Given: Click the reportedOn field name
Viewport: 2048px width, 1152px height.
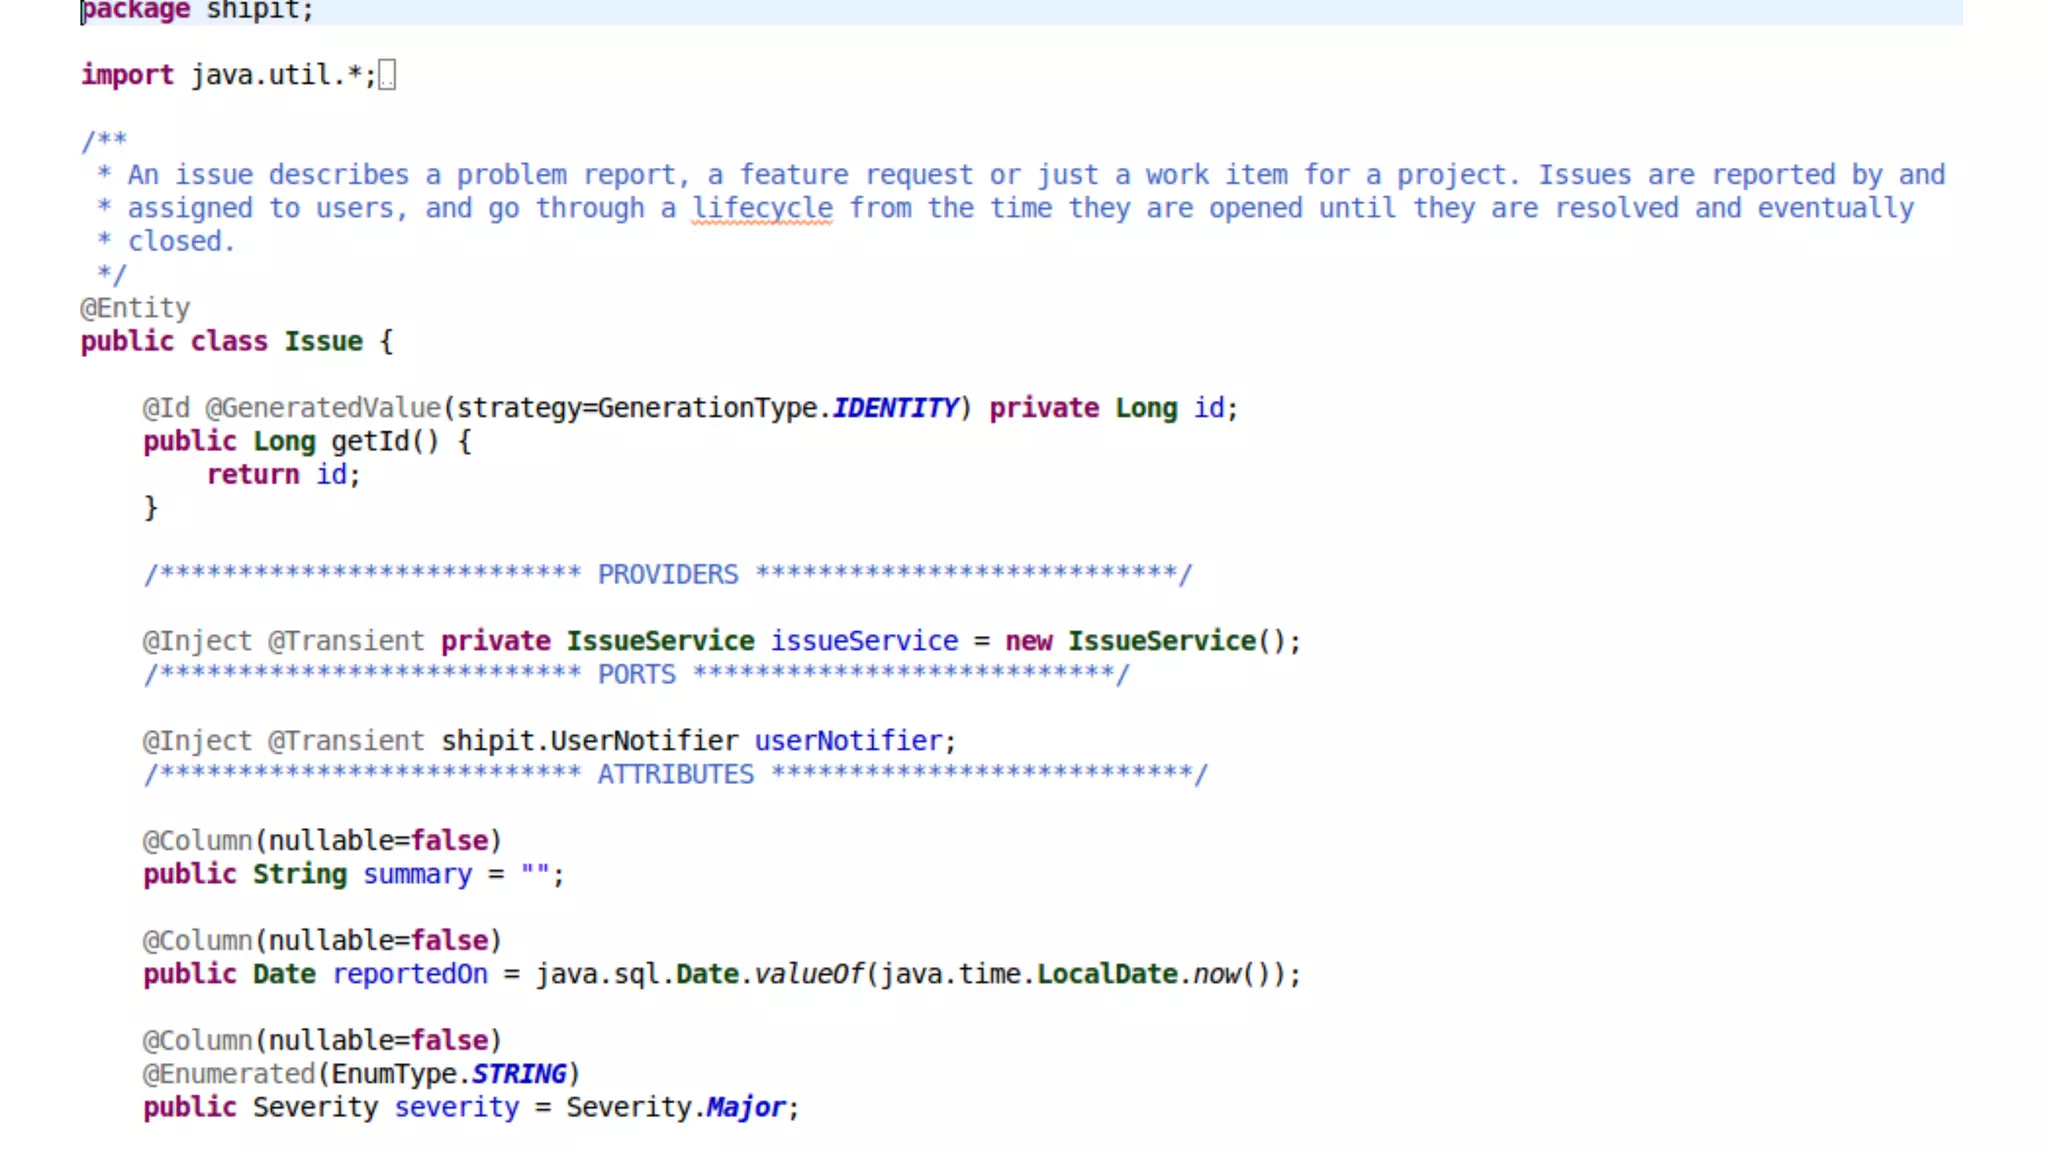Looking at the screenshot, I should coord(410,975).
